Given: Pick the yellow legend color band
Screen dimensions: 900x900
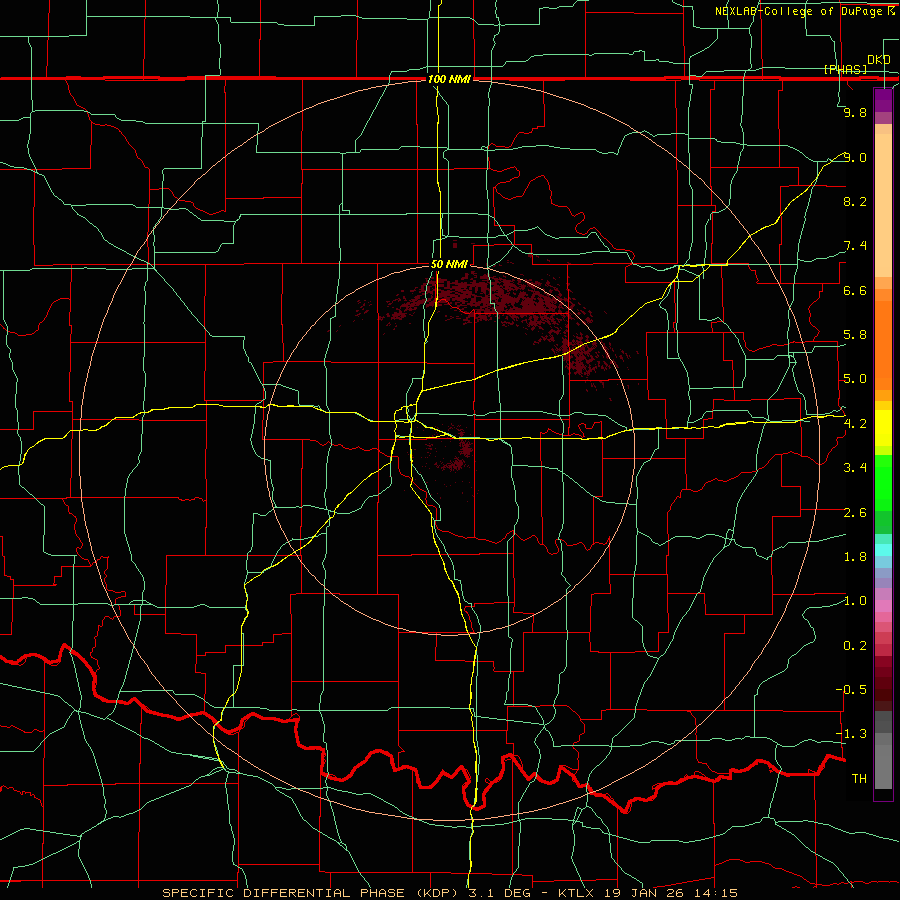Looking at the screenshot, I should (883, 428).
